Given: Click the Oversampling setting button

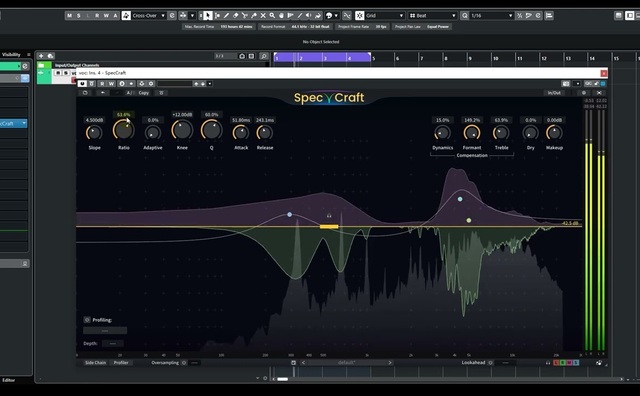Looking at the screenshot, I should point(184,363).
